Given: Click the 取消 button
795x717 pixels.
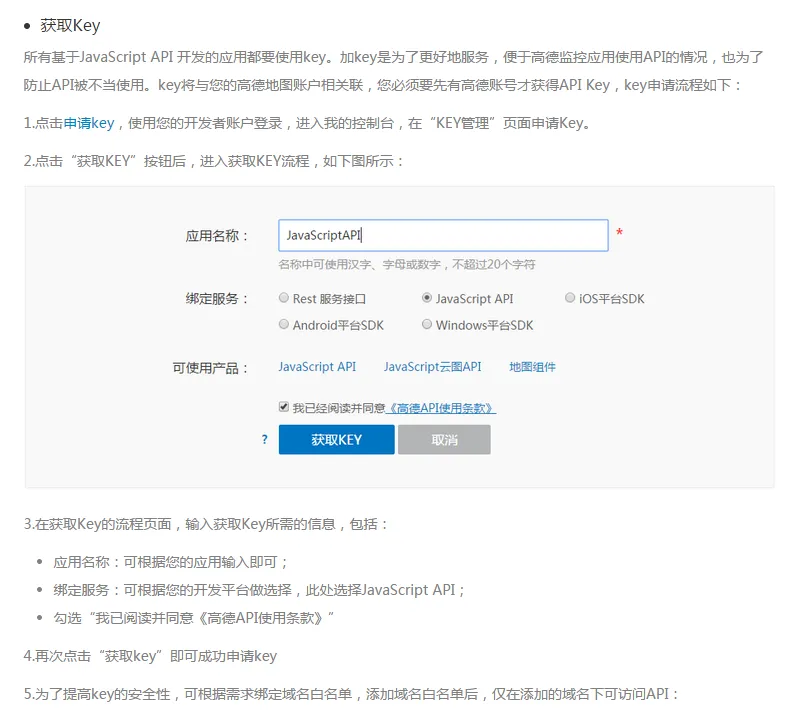Looking at the screenshot, I should tap(444, 439).
